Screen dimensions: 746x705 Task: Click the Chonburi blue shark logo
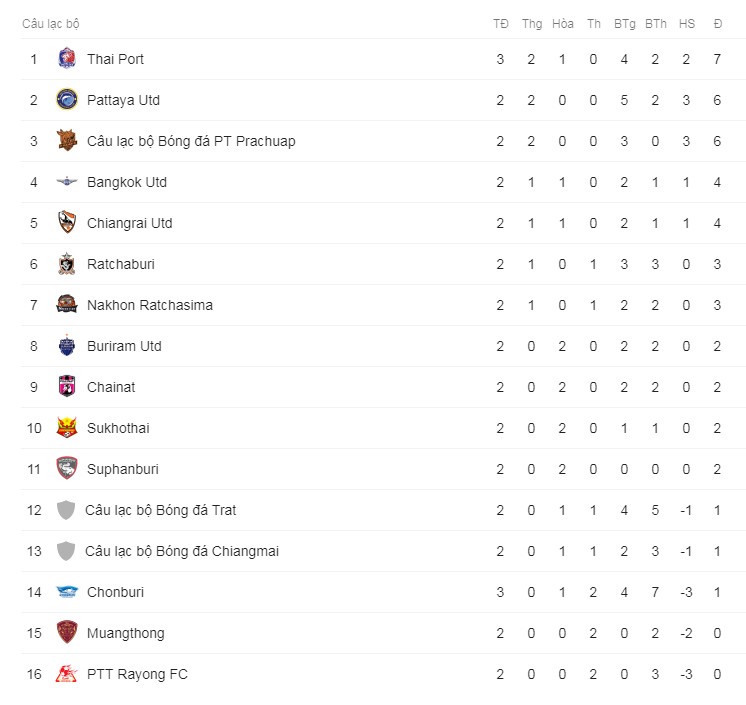coord(67,591)
